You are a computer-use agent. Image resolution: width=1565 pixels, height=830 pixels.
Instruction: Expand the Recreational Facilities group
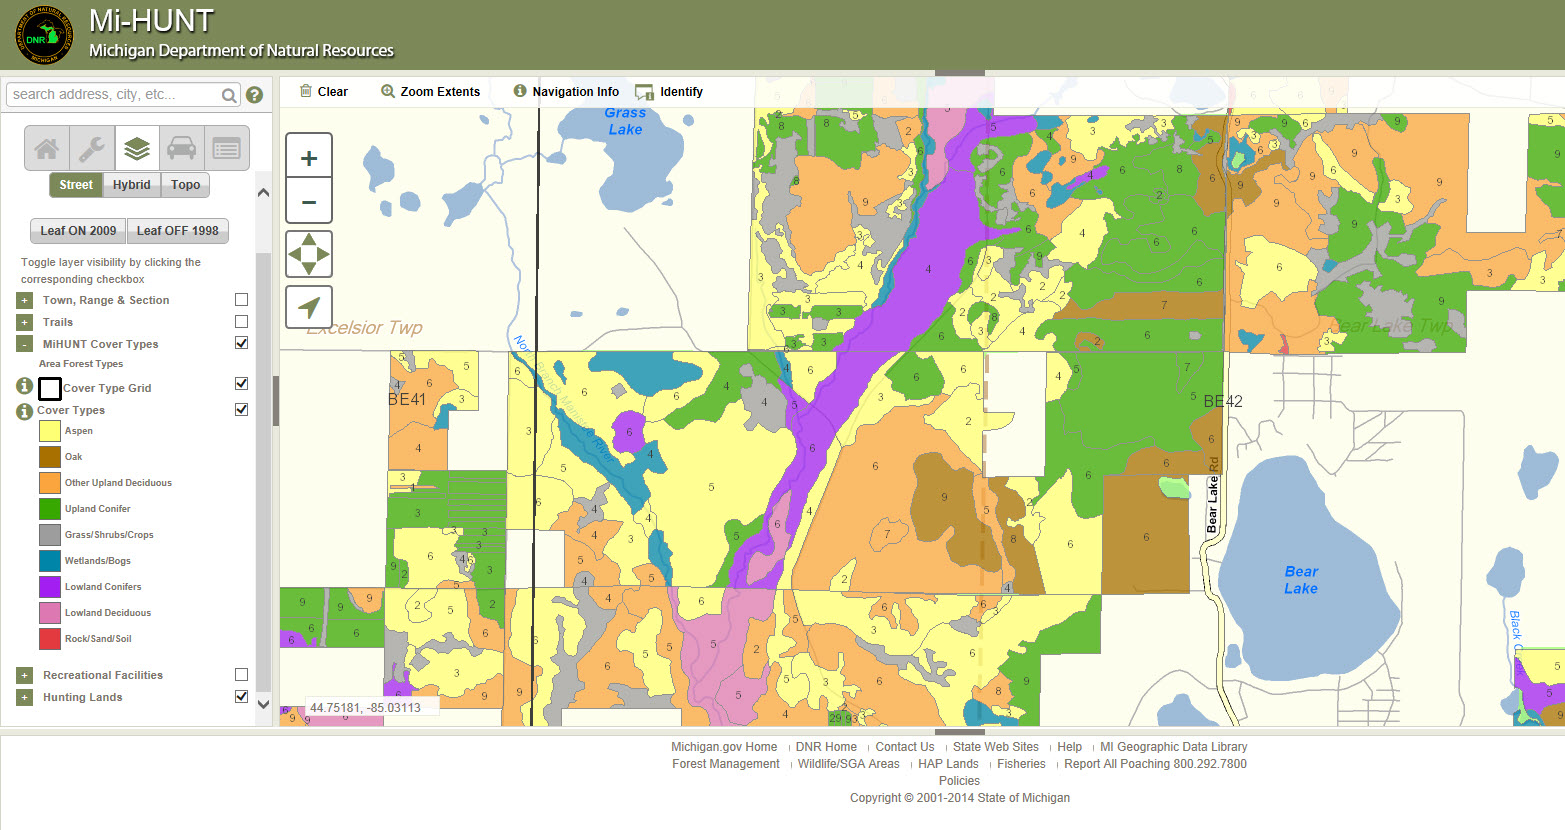pos(25,676)
